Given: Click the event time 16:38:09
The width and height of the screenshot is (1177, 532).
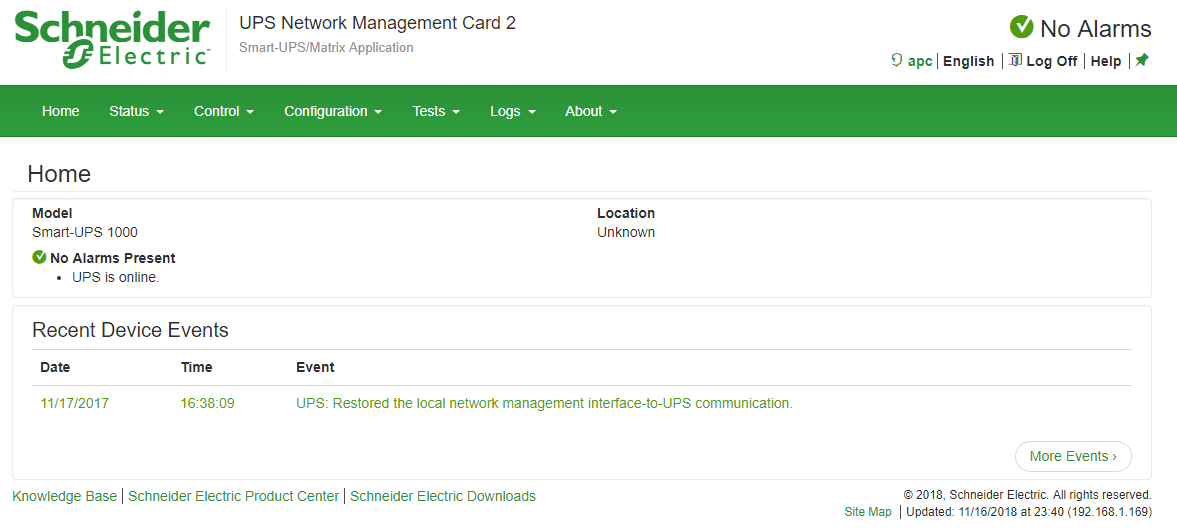Looking at the screenshot, I should pyautogui.click(x=207, y=403).
